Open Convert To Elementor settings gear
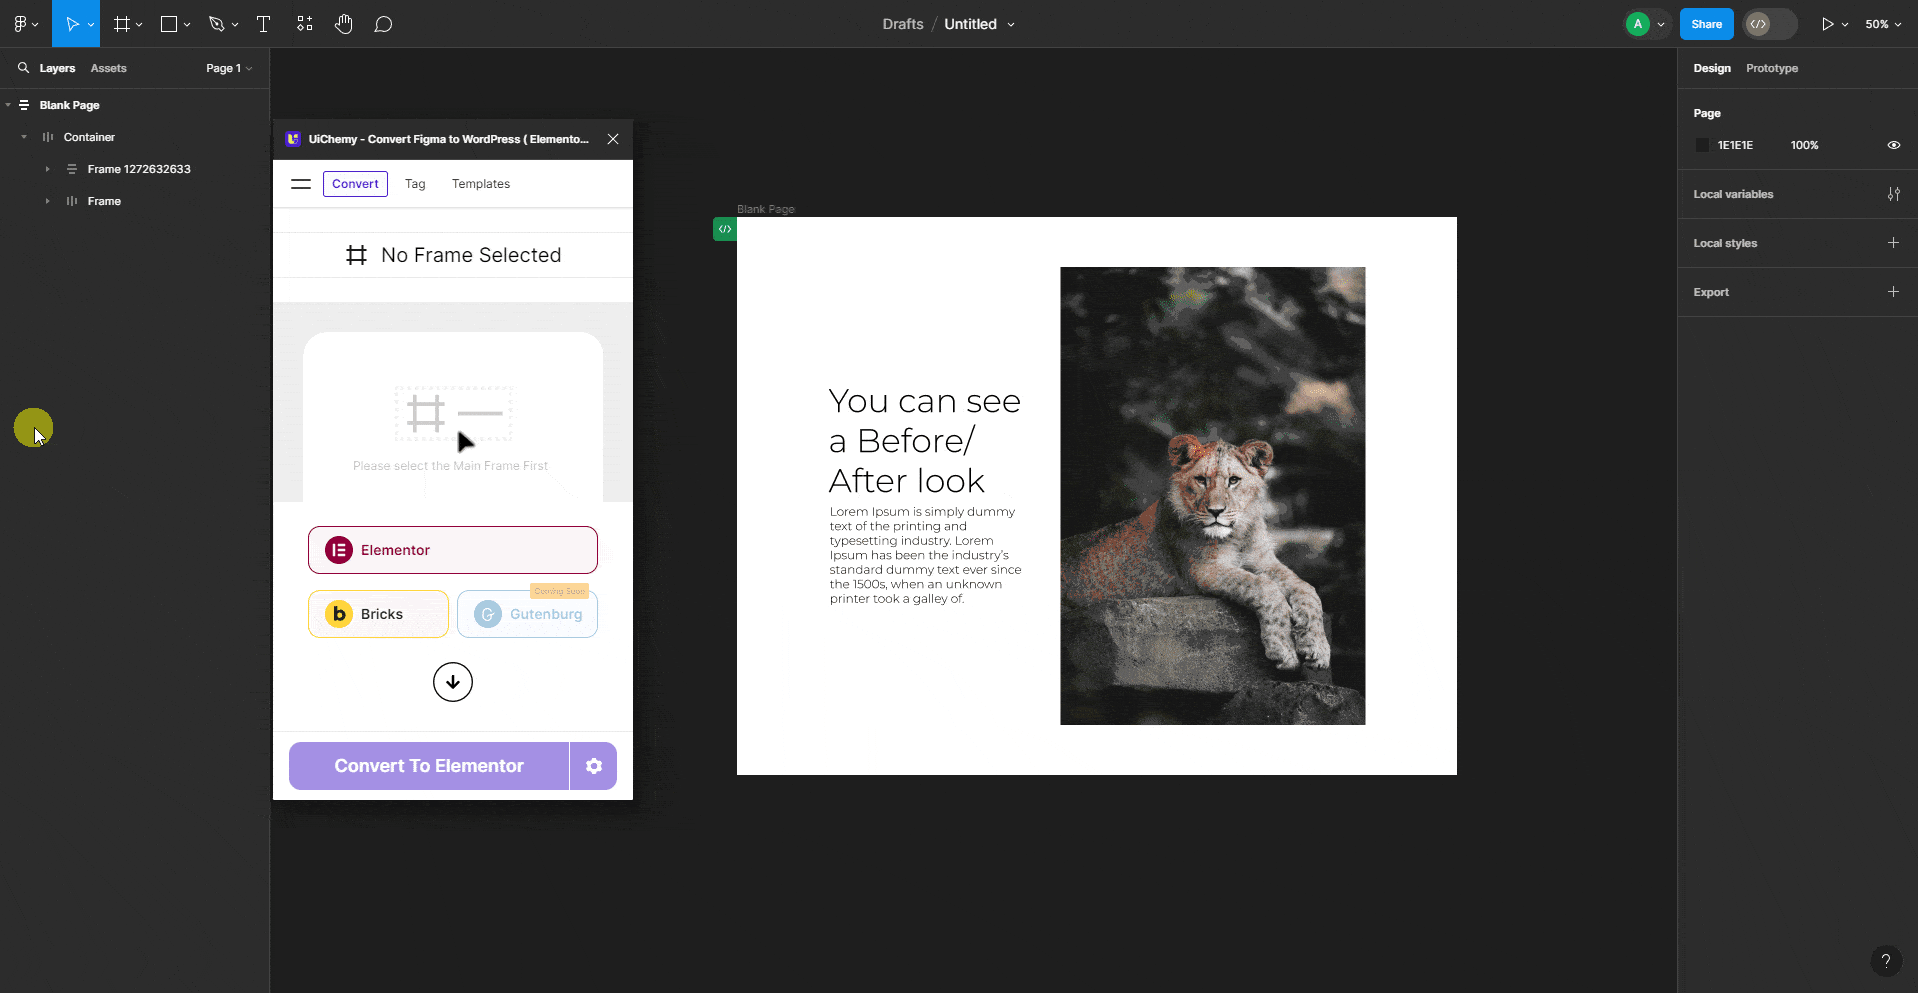This screenshot has height=993, width=1918. (594, 766)
